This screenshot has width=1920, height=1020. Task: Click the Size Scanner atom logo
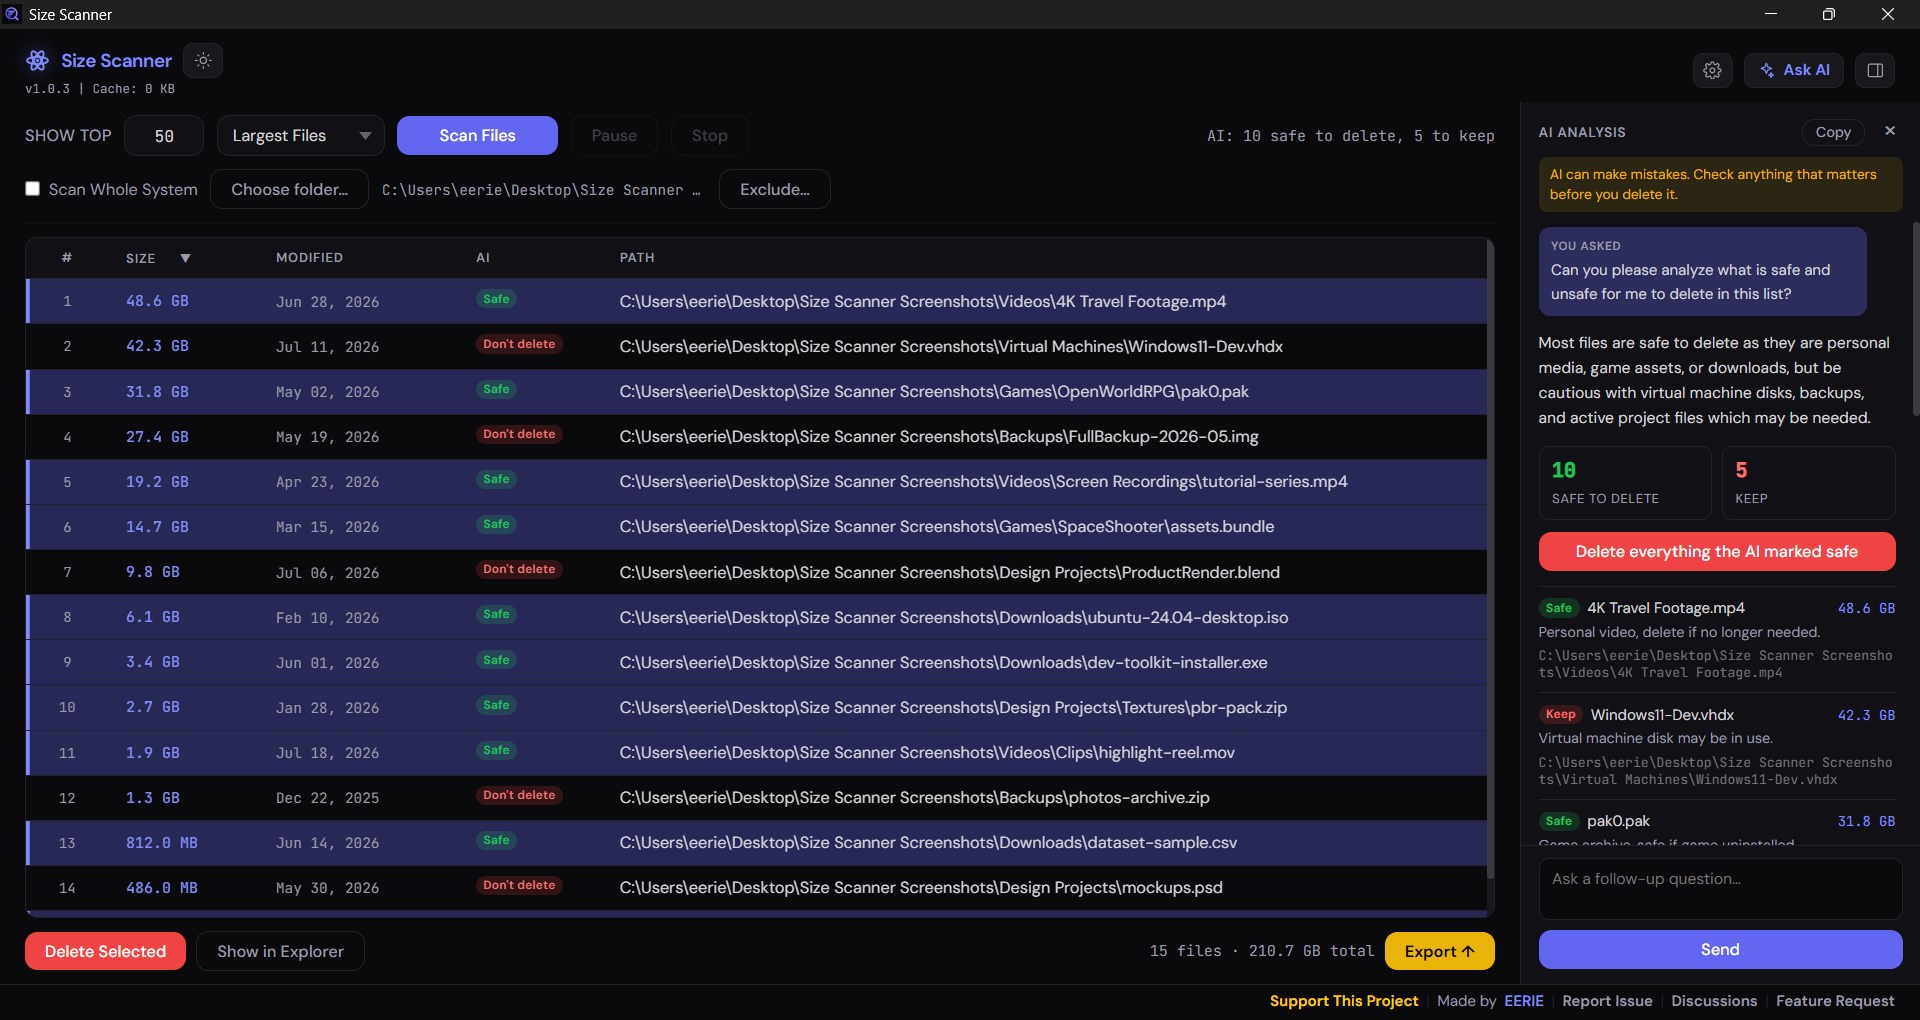pos(38,61)
